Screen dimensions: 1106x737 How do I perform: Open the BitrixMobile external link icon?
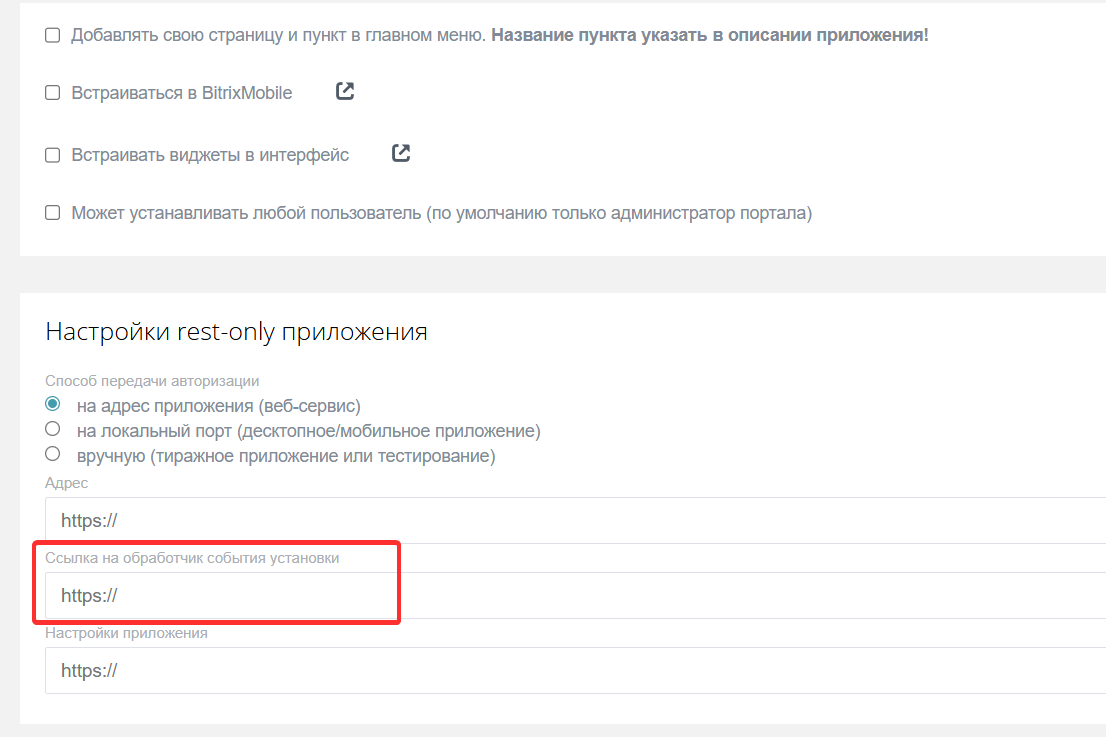(344, 90)
